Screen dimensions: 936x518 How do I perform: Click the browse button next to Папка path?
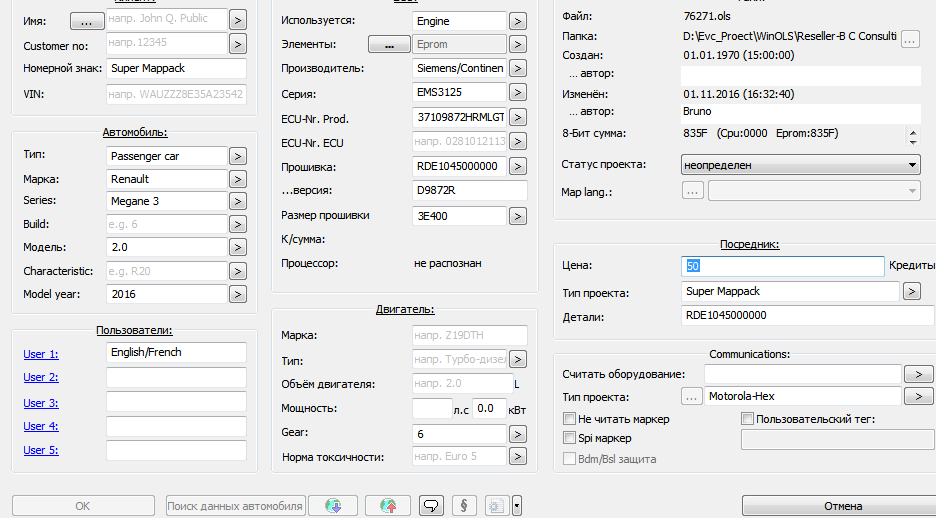[910, 39]
